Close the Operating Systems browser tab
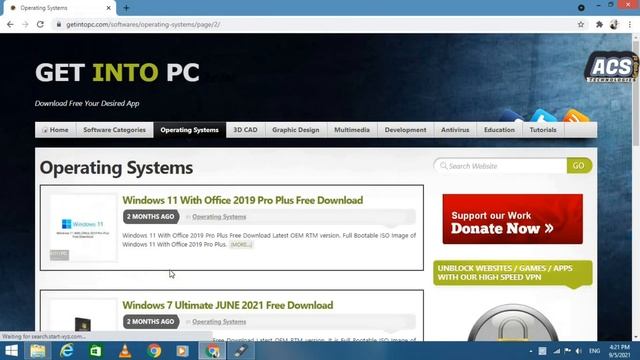 [x=109, y=8]
